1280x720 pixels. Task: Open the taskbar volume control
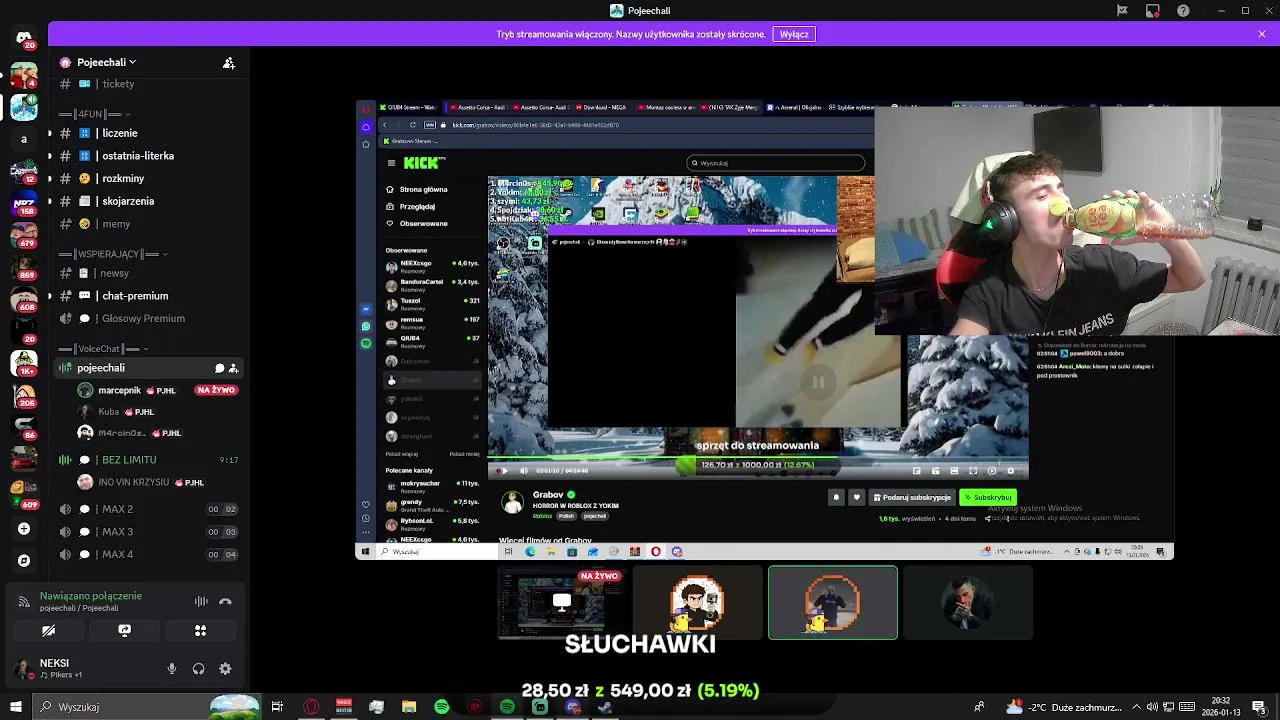click(1151, 707)
